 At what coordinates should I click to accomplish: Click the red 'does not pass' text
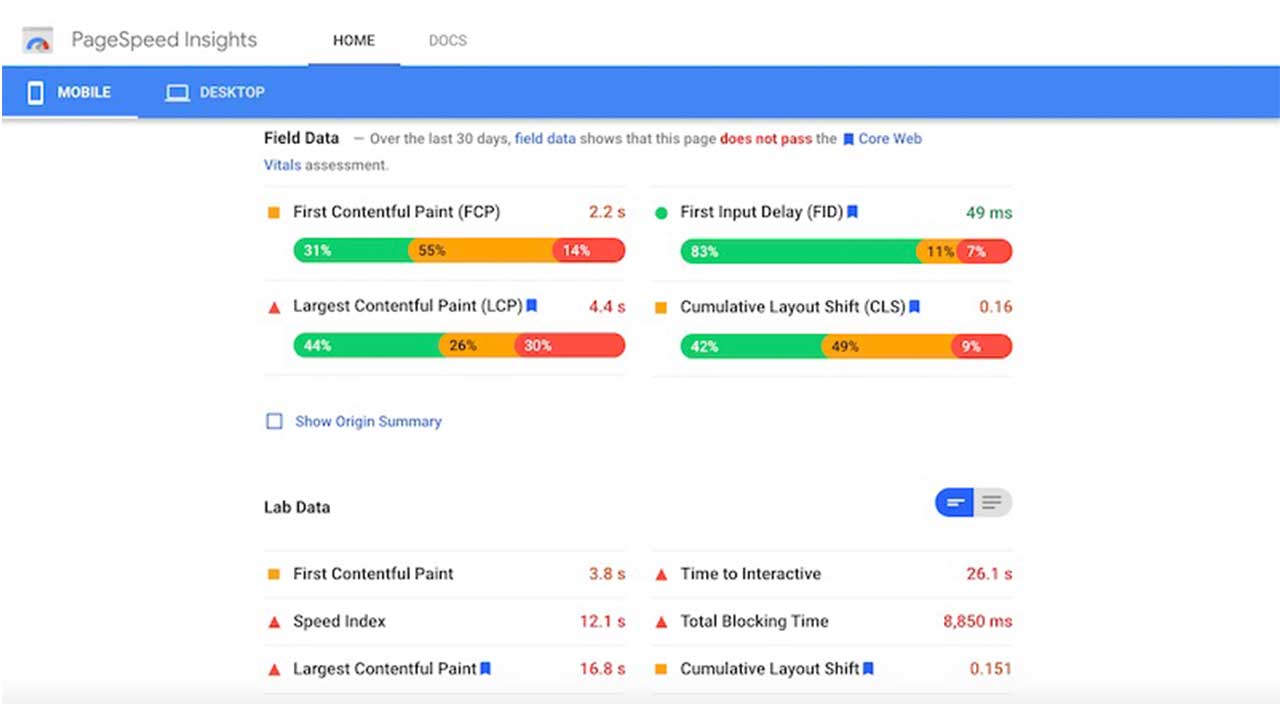click(766, 139)
